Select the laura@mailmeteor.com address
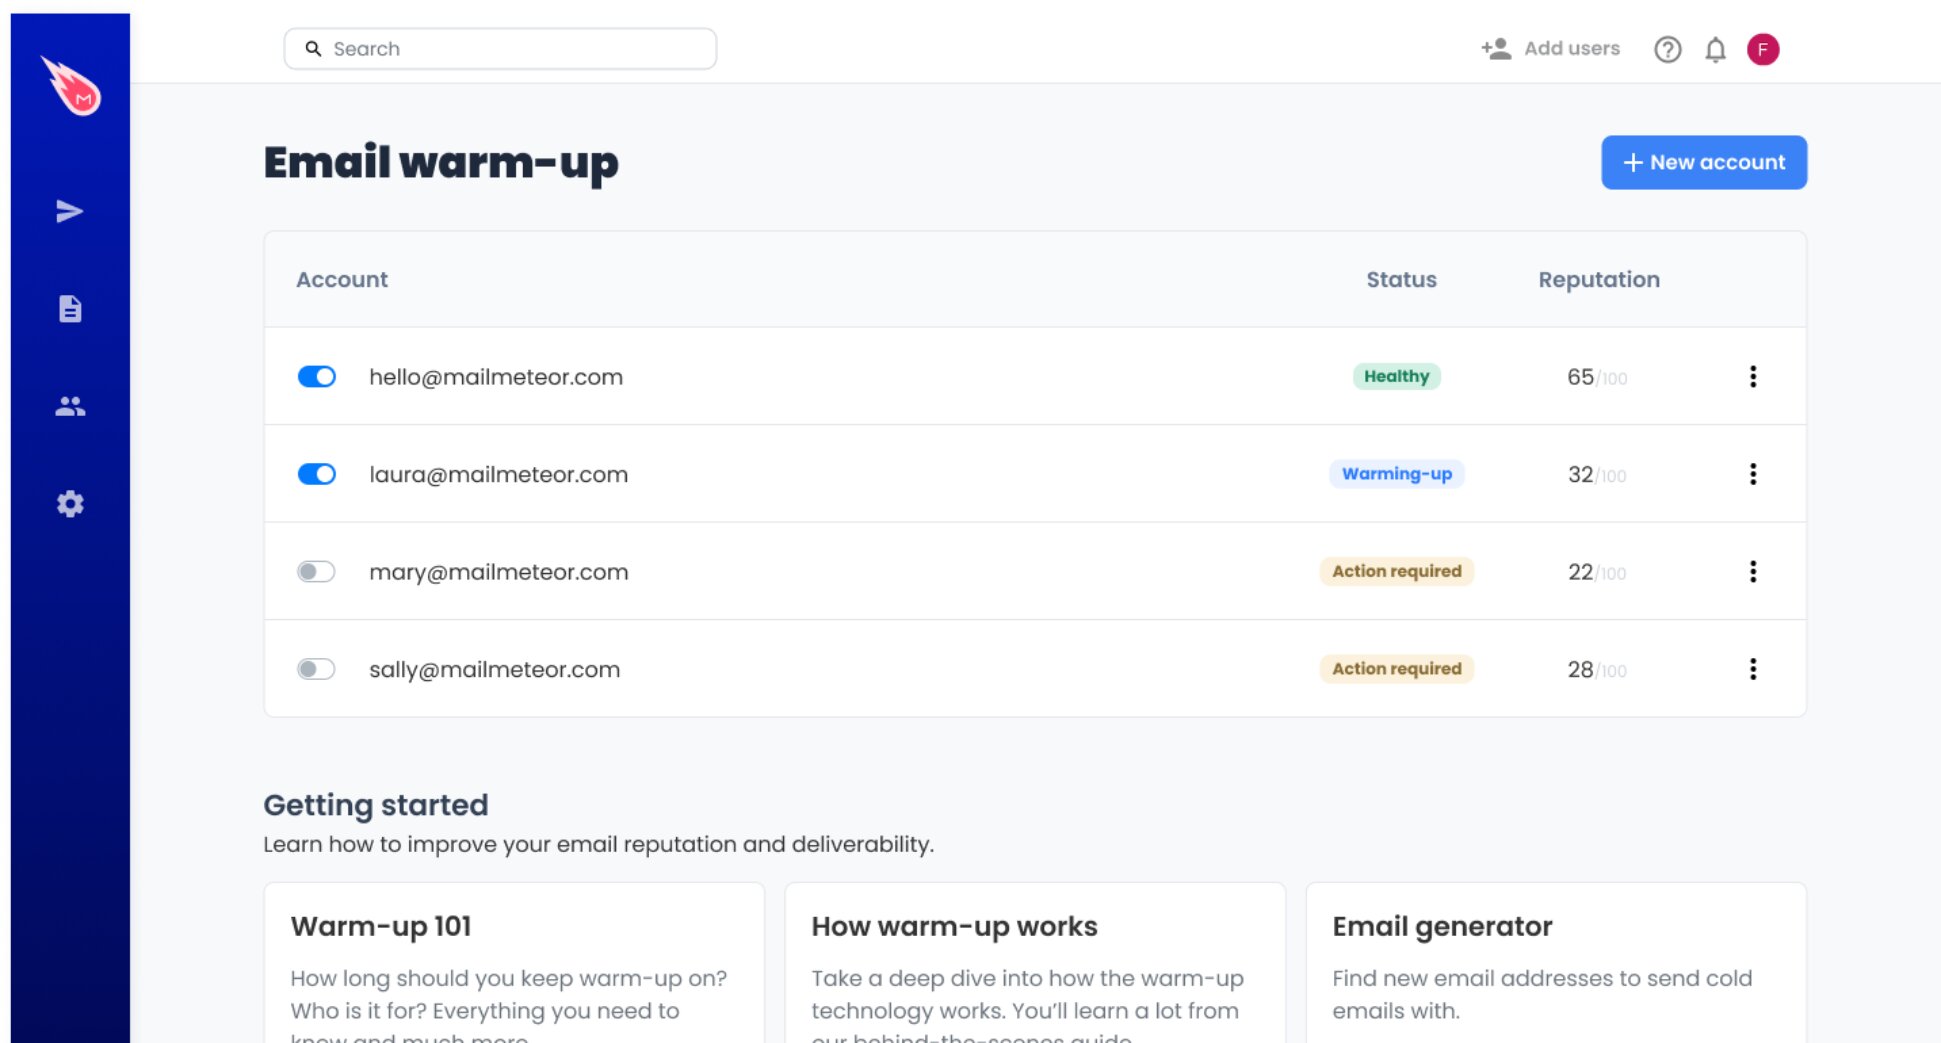The height and width of the screenshot is (1043, 1941). coord(499,474)
